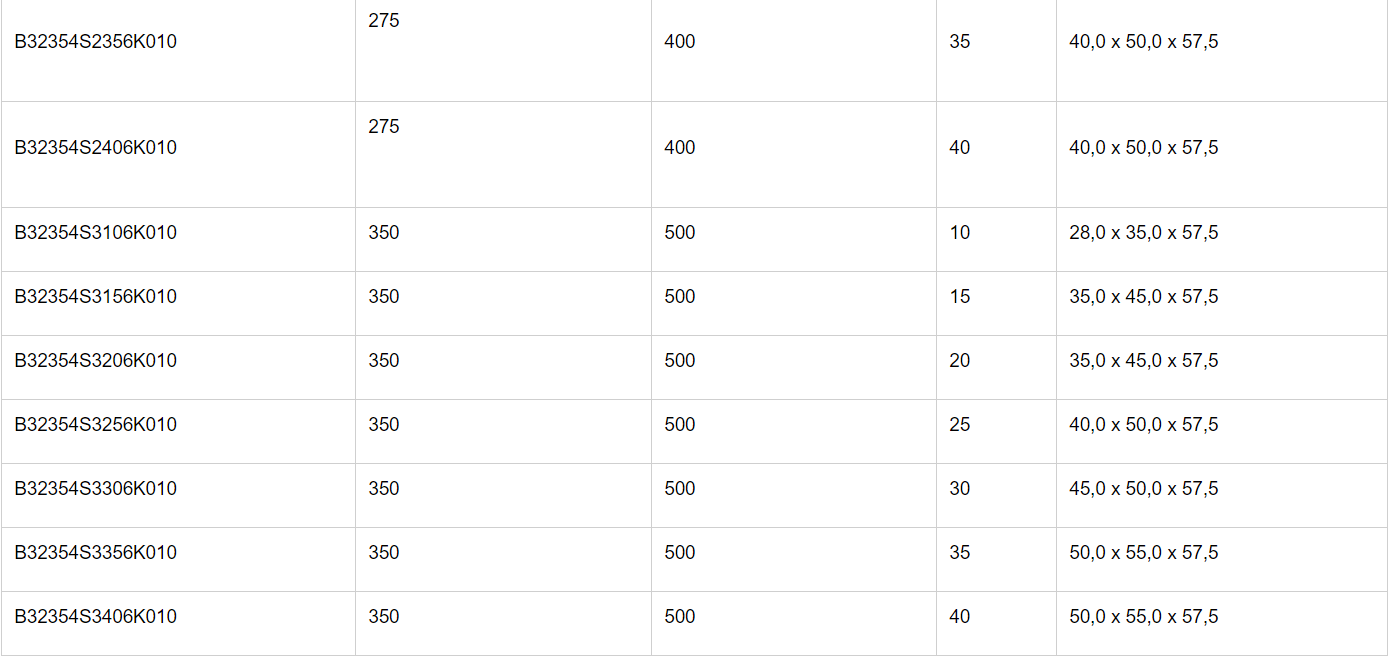Click part number B32354S2356K010
This screenshot has height=657, width=1388.
[95, 42]
